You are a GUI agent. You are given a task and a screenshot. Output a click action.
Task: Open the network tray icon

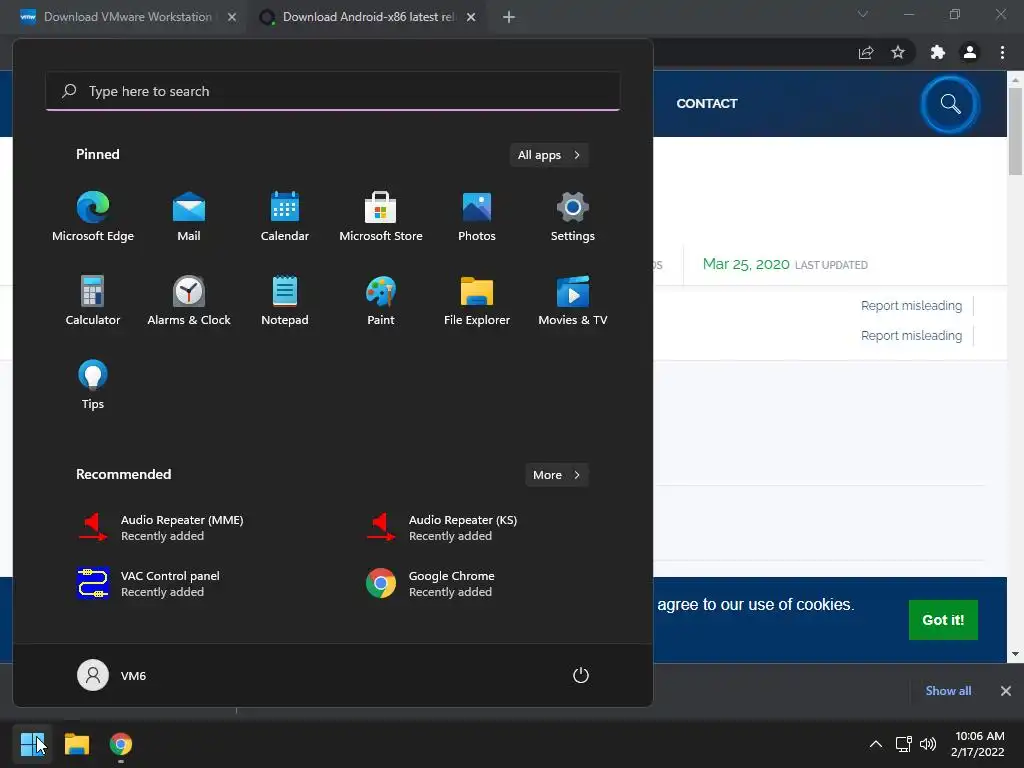(904, 744)
